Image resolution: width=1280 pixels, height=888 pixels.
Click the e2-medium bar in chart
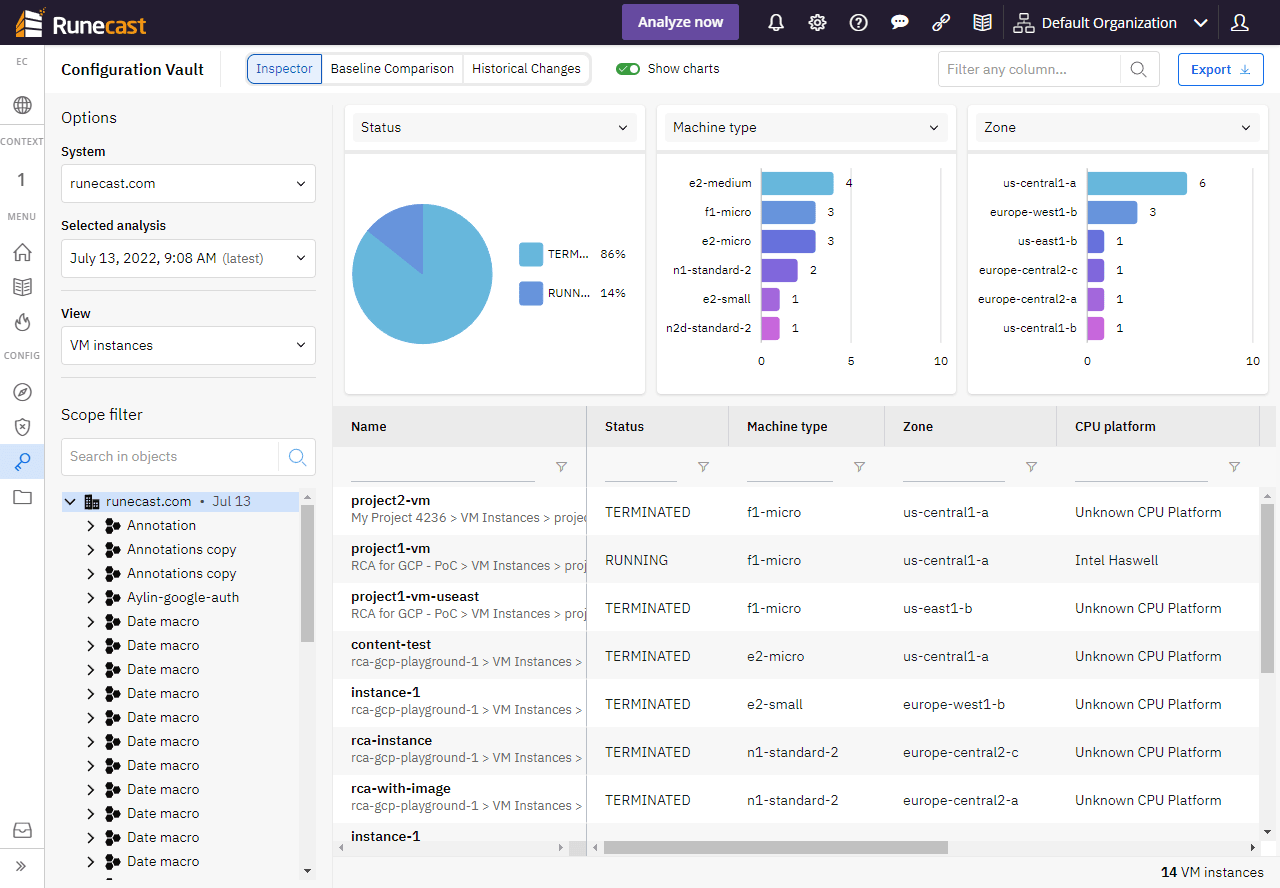797,183
